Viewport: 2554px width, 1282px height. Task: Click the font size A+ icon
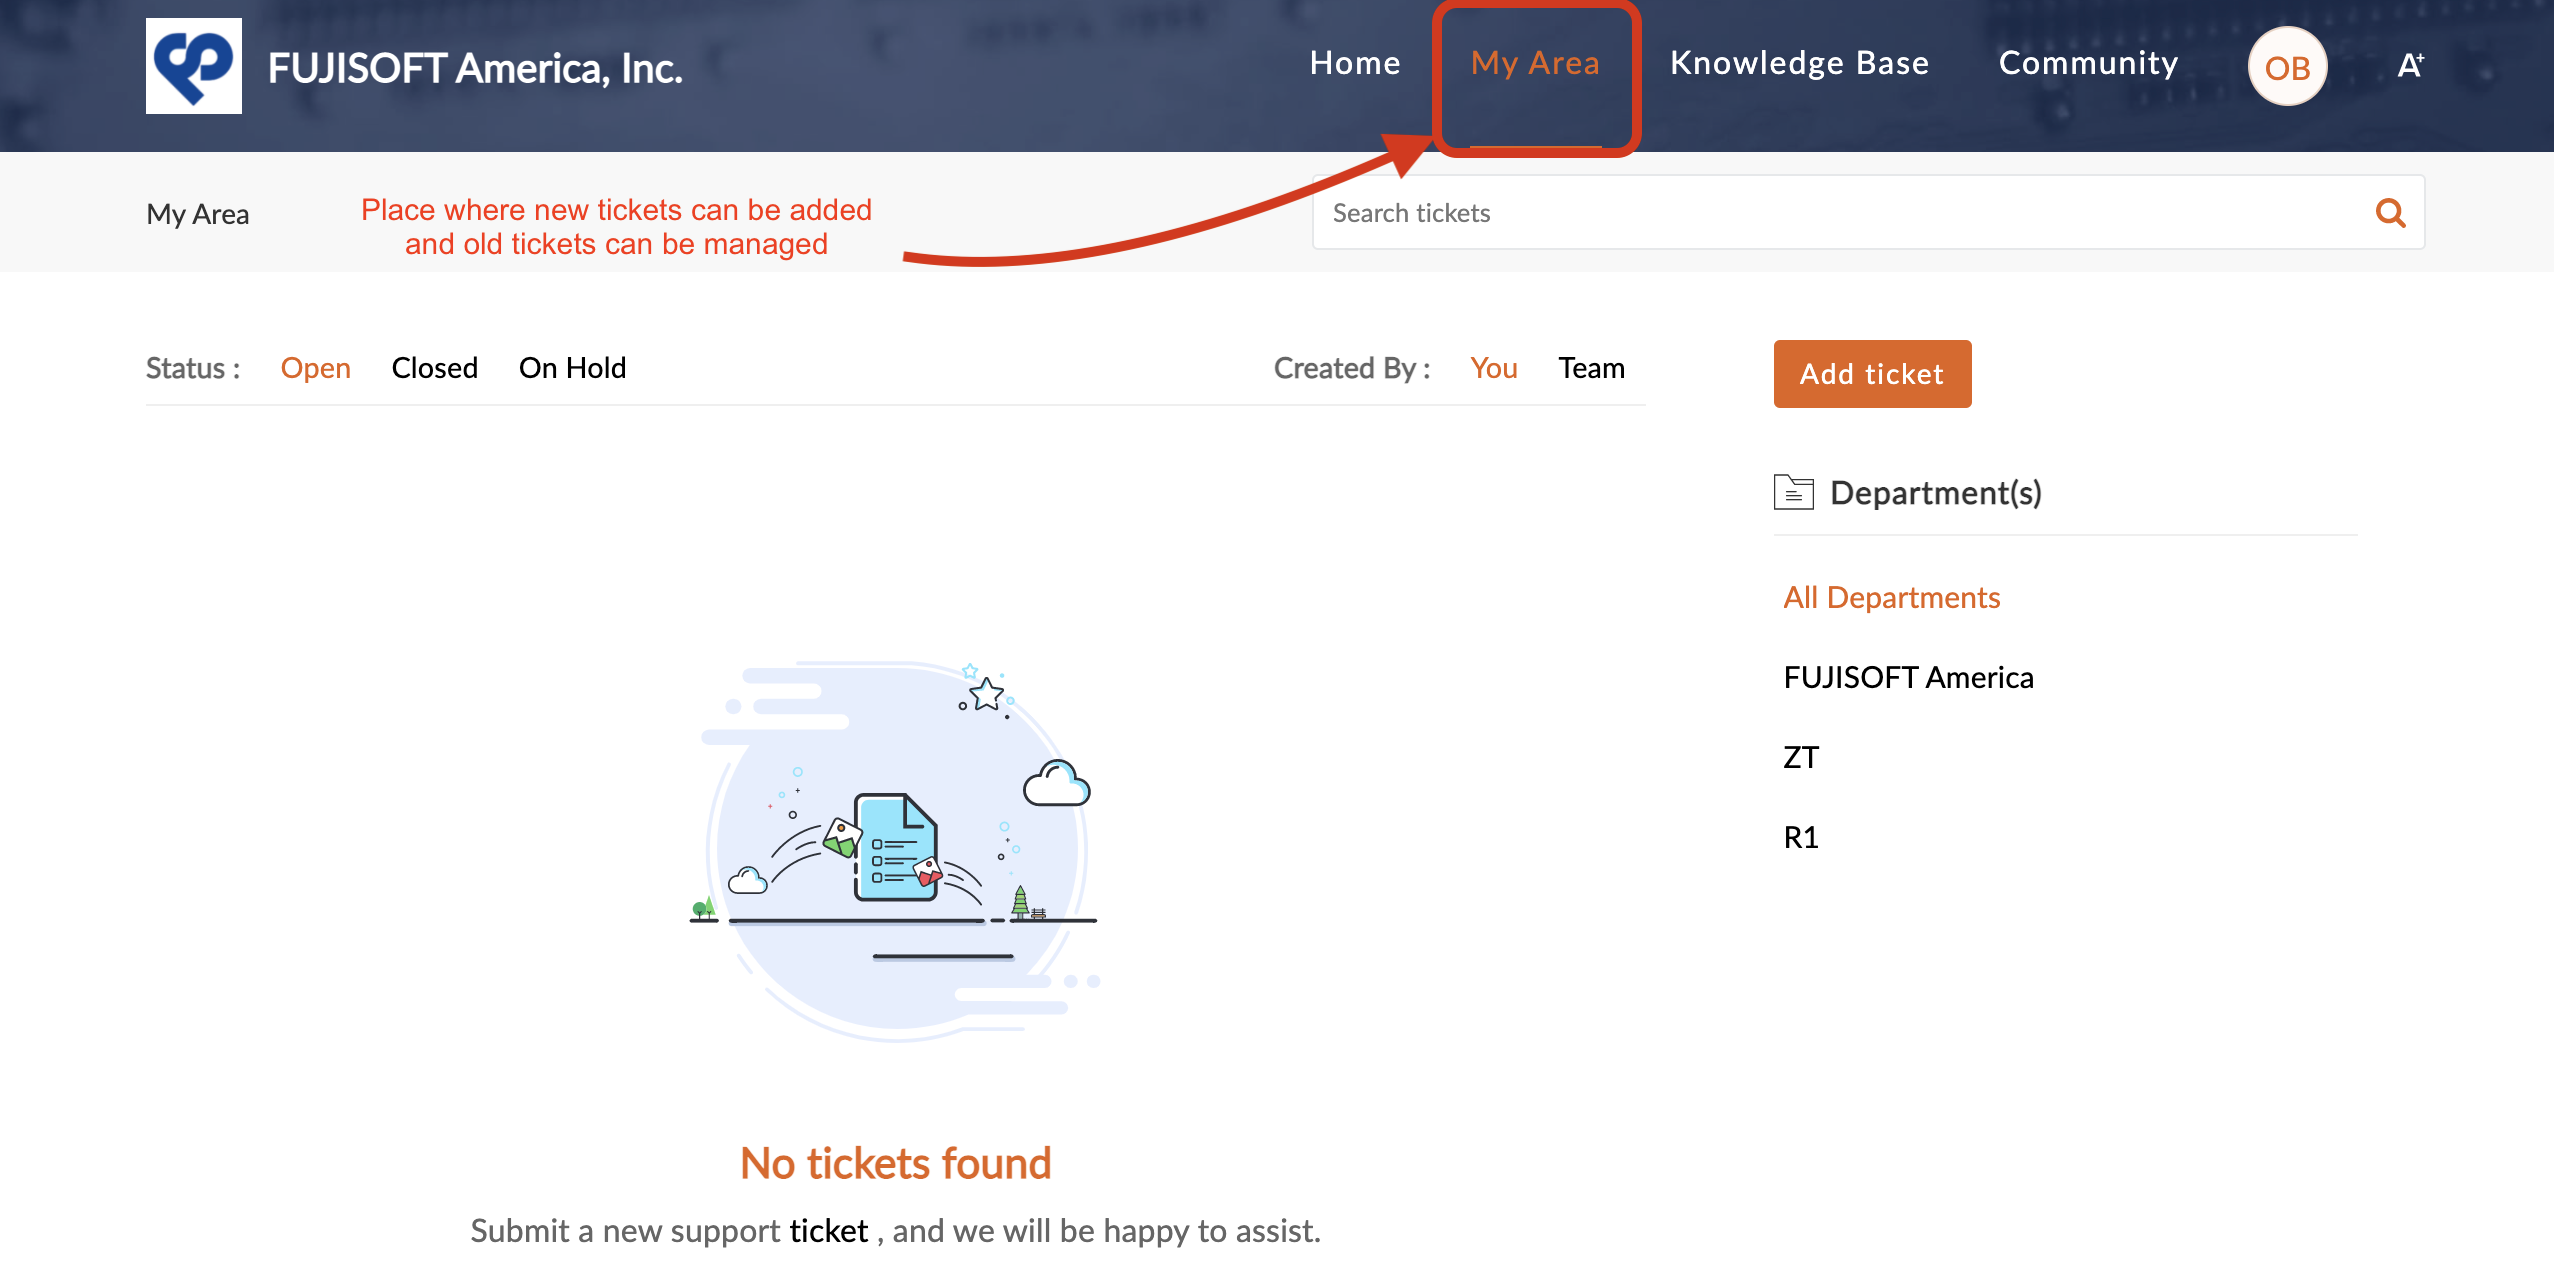pyautogui.click(x=2410, y=66)
